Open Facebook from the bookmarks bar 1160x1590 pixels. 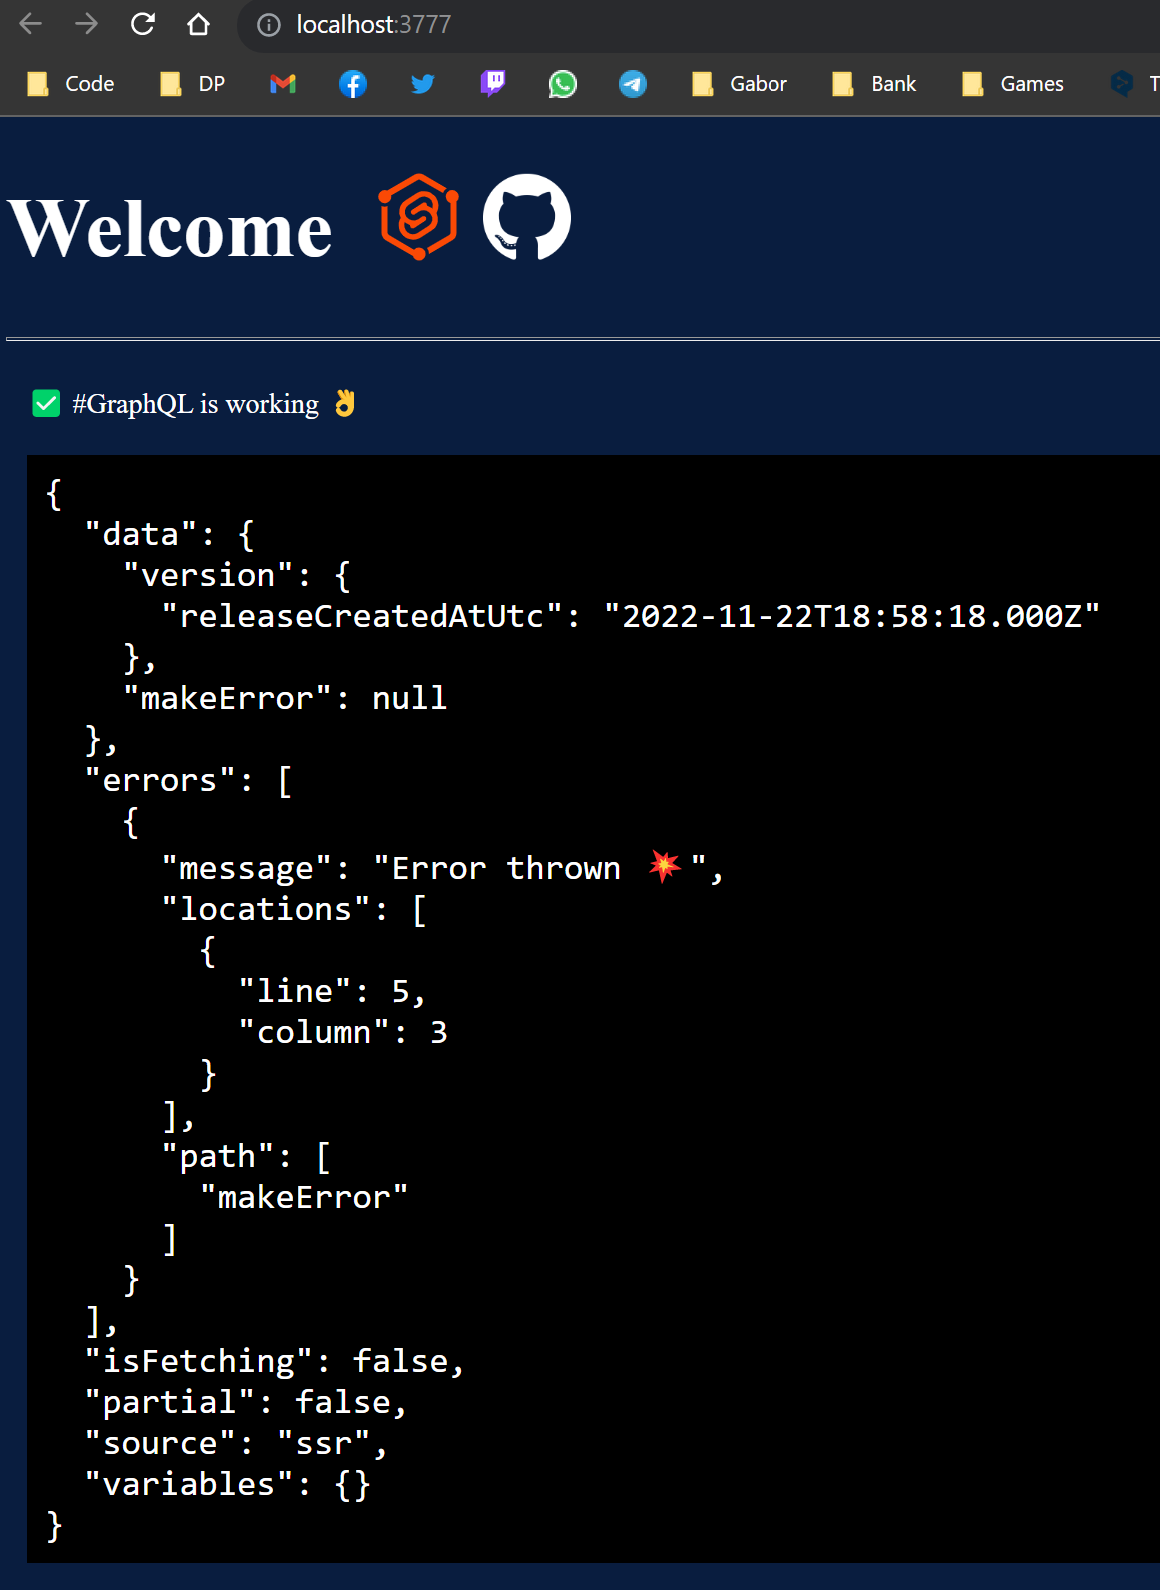point(352,84)
